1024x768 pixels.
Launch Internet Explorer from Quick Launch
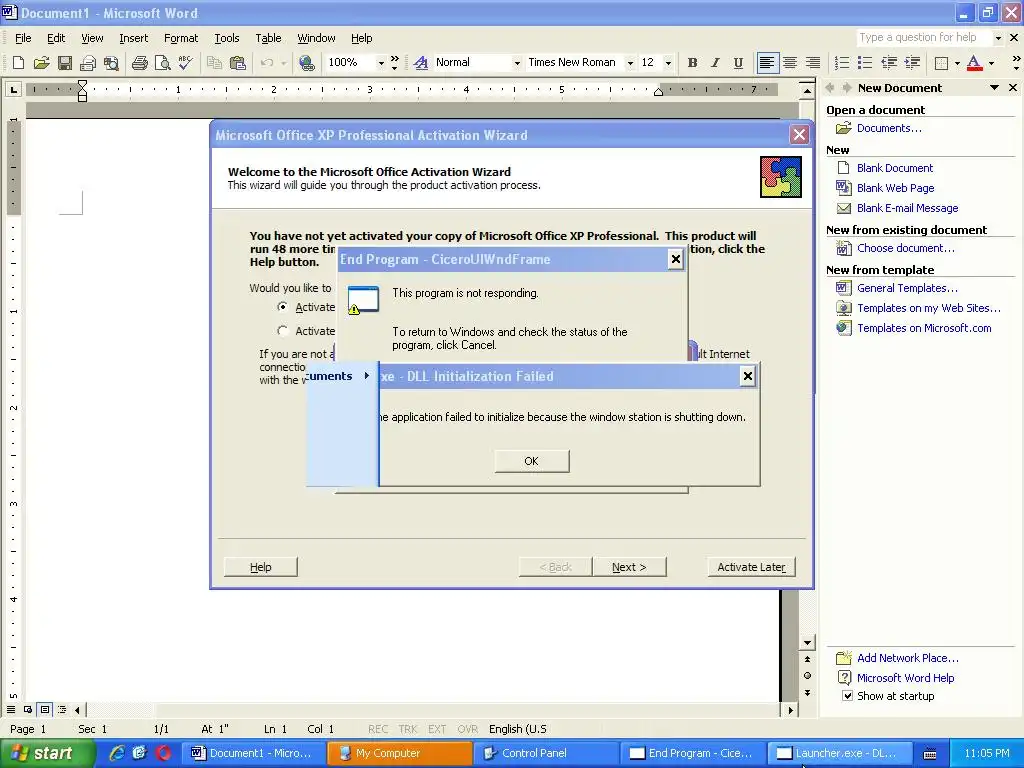click(116, 753)
